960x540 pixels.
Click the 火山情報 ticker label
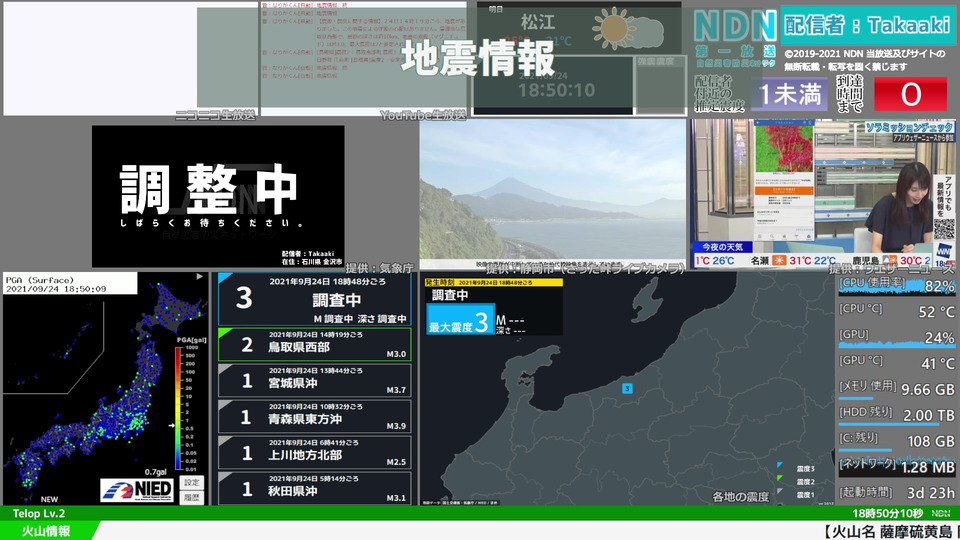(46, 531)
